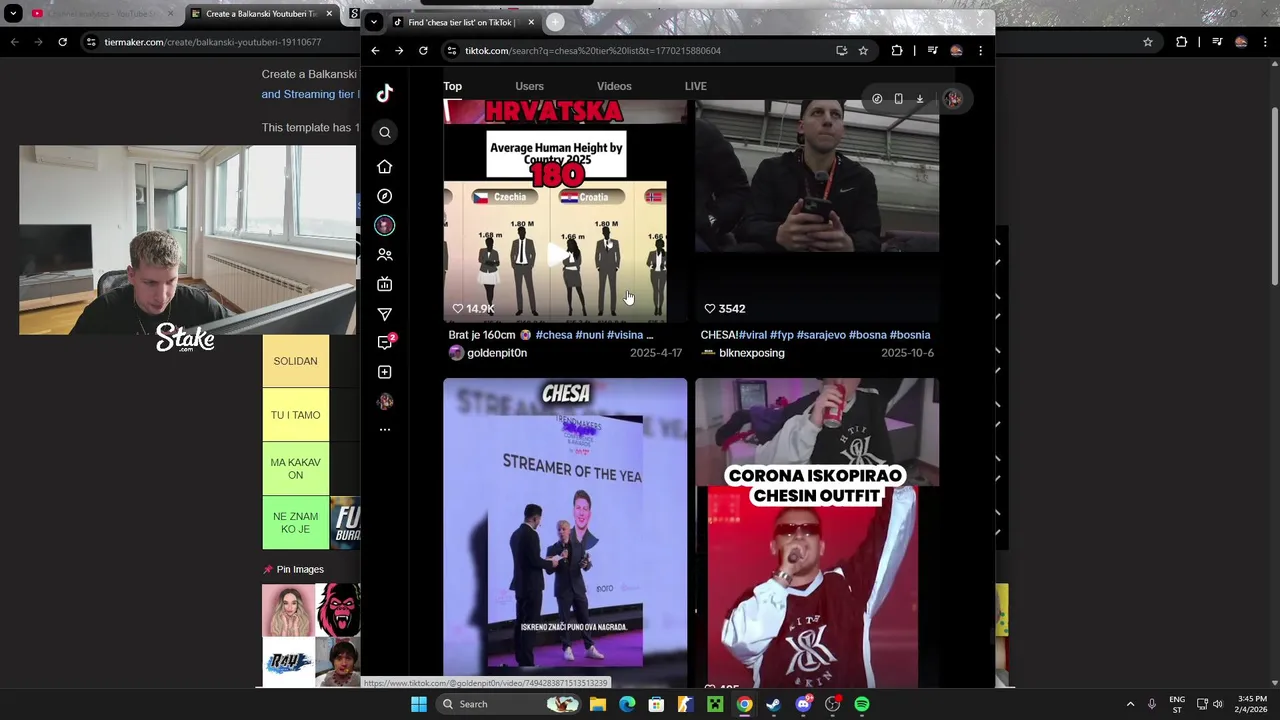Screen dimensions: 1280x720
Task: Click the SOLIDAN tier label
Action: (295, 361)
